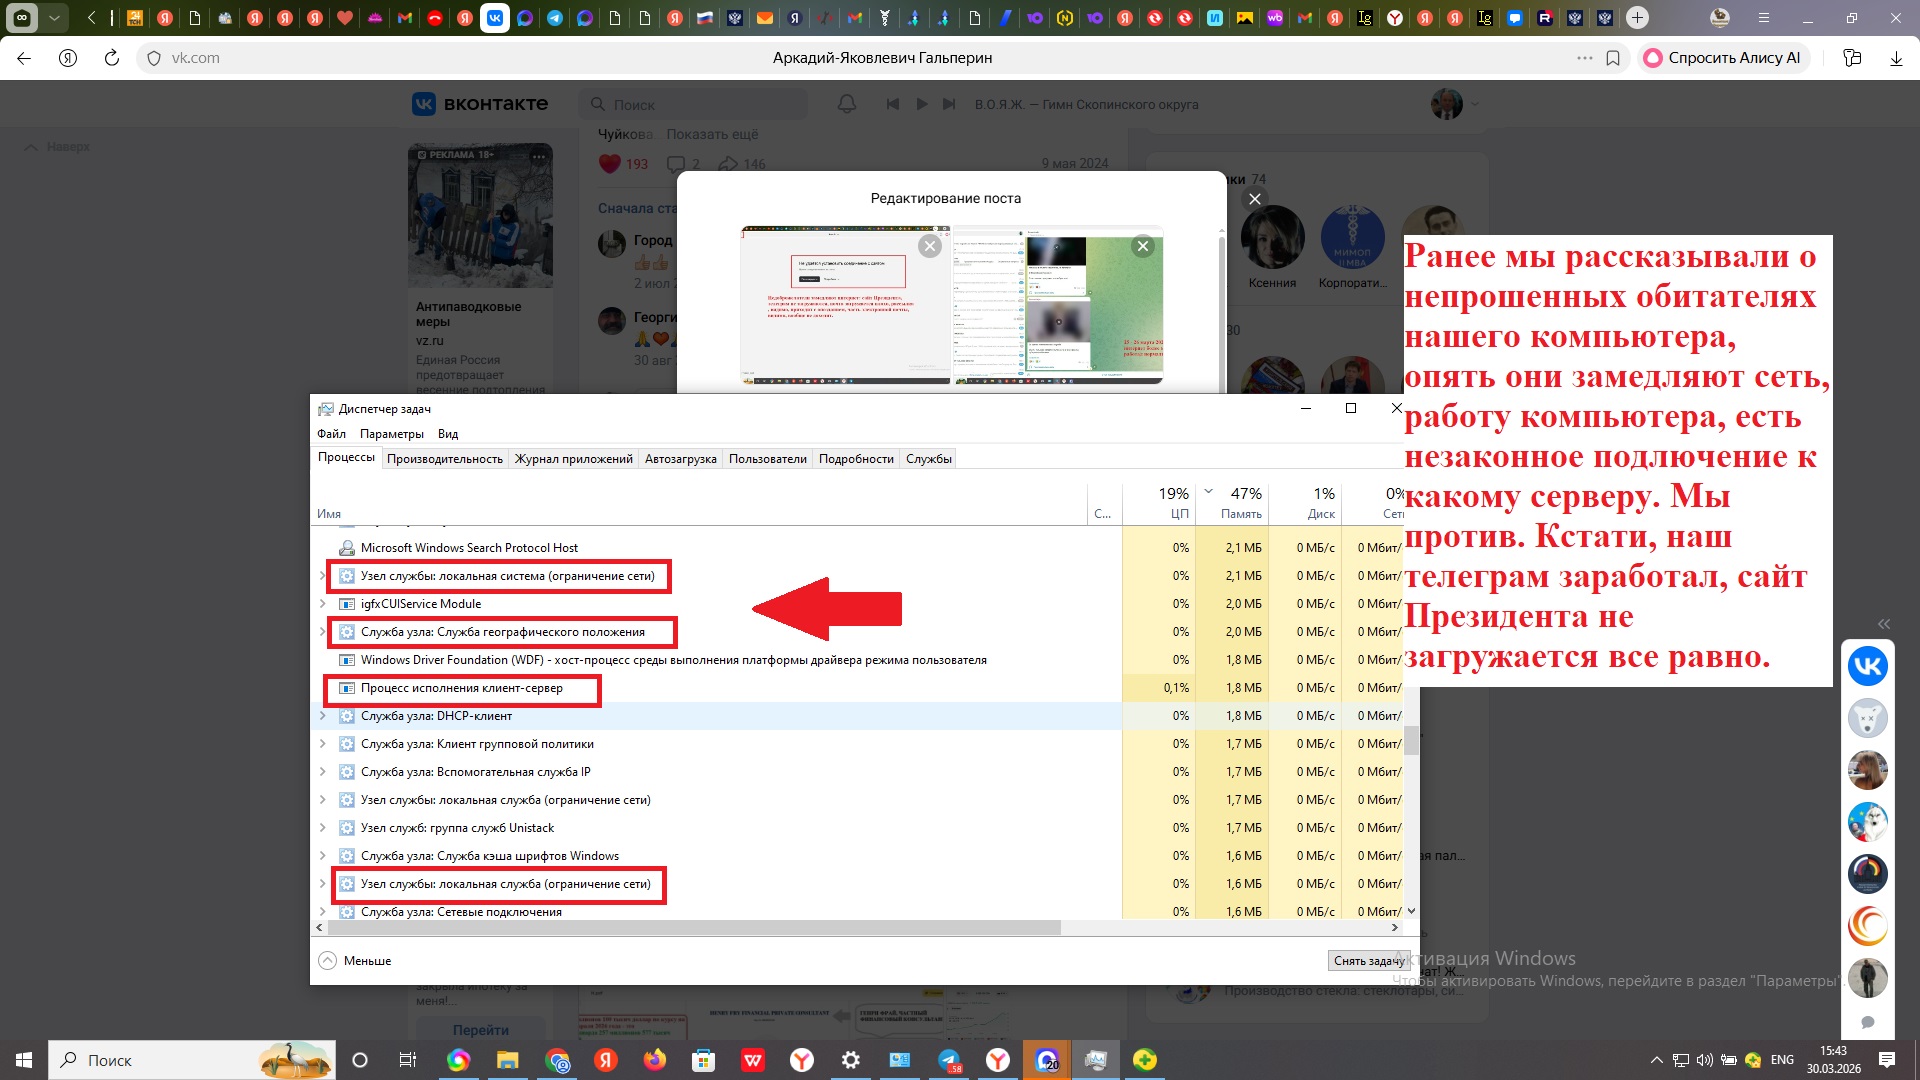
Task: Open the Параметры menu in Task Manager
Action: [x=391, y=434]
